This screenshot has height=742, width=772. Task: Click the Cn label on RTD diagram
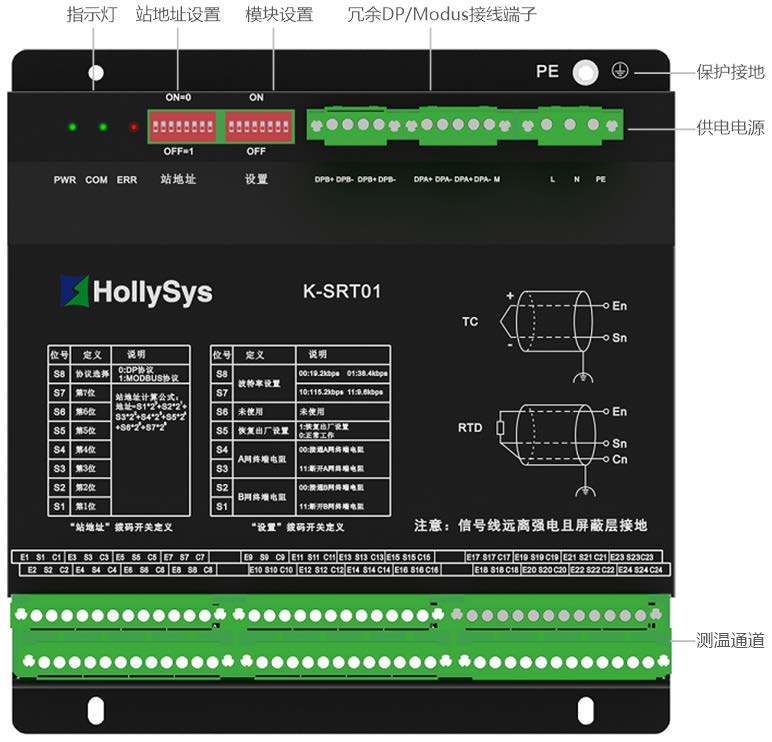click(x=620, y=459)
